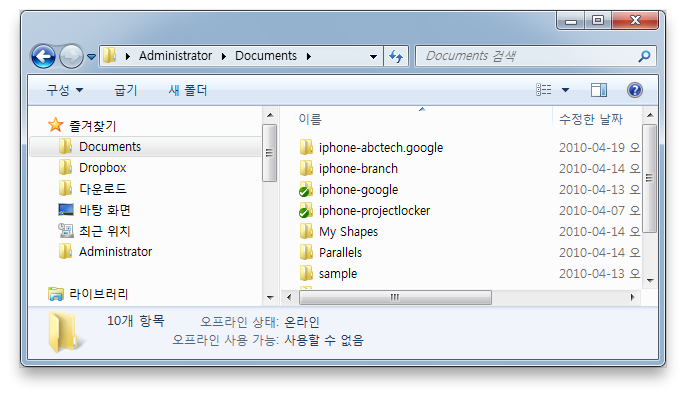This screenshot has width=686, height=397.
Task: Create a folder with 새 폴더
Action: 188,90
